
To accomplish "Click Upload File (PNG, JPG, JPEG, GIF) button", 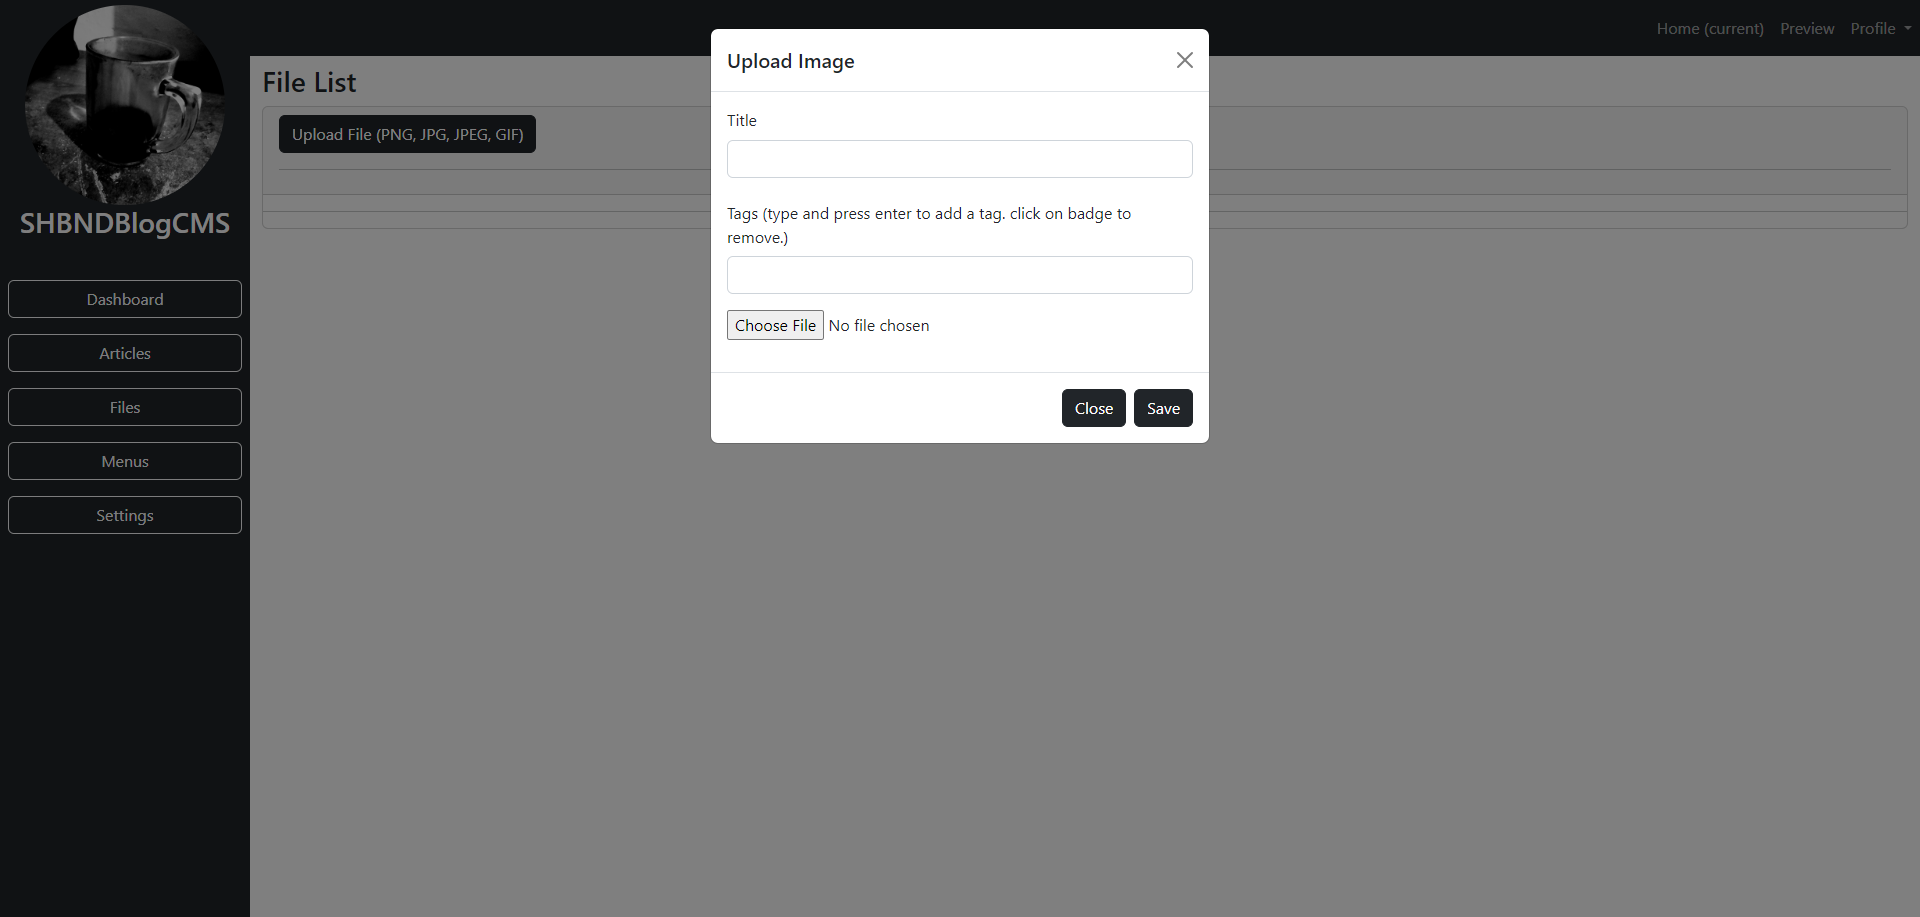I will (x=407, y=134).
